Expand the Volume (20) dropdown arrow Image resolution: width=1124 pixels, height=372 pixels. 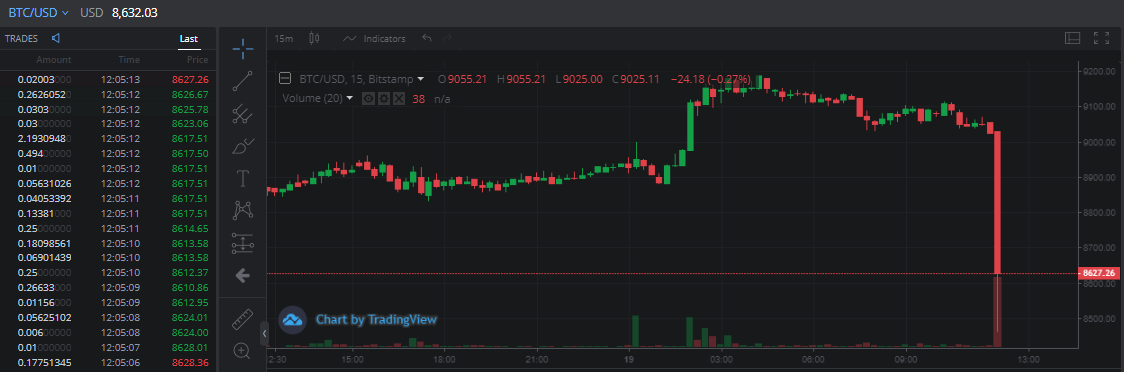click(x=350, y=98)
